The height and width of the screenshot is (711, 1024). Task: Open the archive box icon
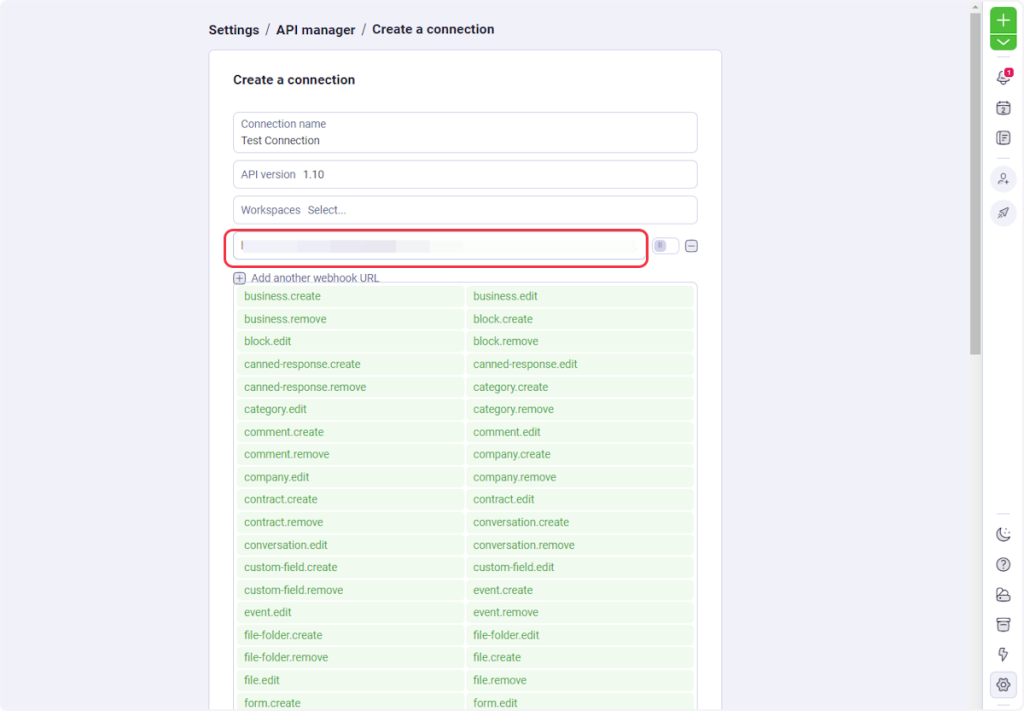pos(1003,625)
